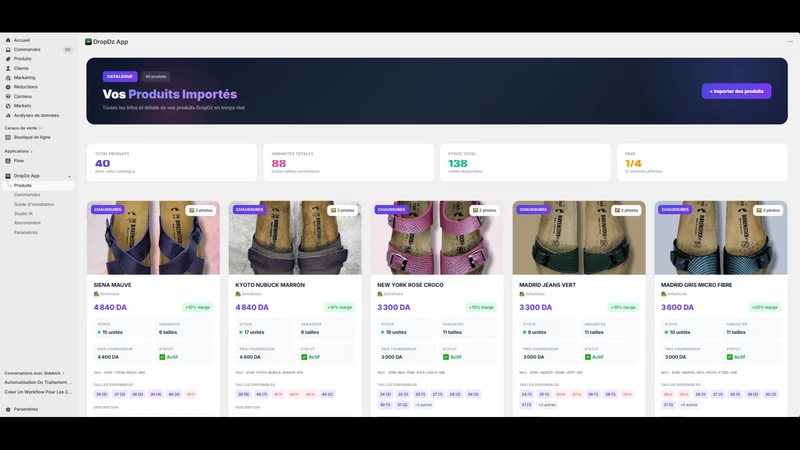Screen dimensions: 800x450
Task: Click the 4 840 DA price on SIENA MAUVE
Action: pos(110,307)
